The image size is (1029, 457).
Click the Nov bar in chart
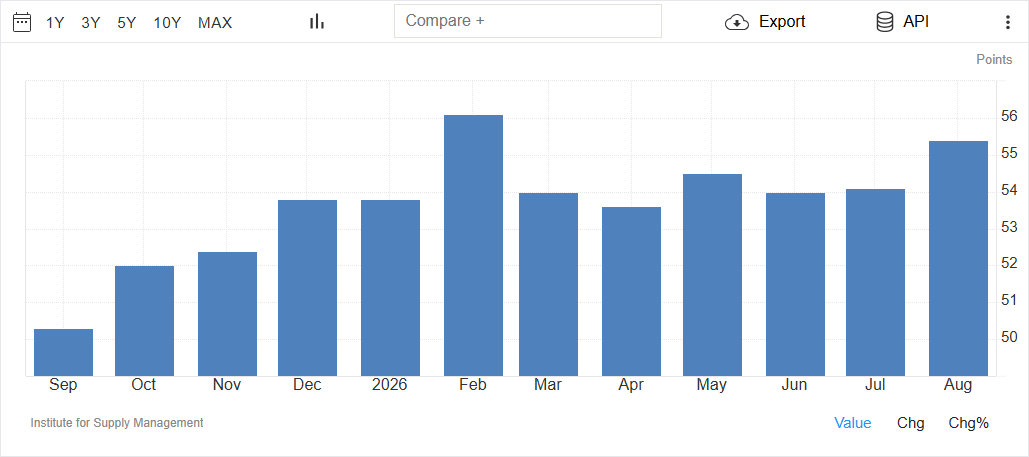228,314
